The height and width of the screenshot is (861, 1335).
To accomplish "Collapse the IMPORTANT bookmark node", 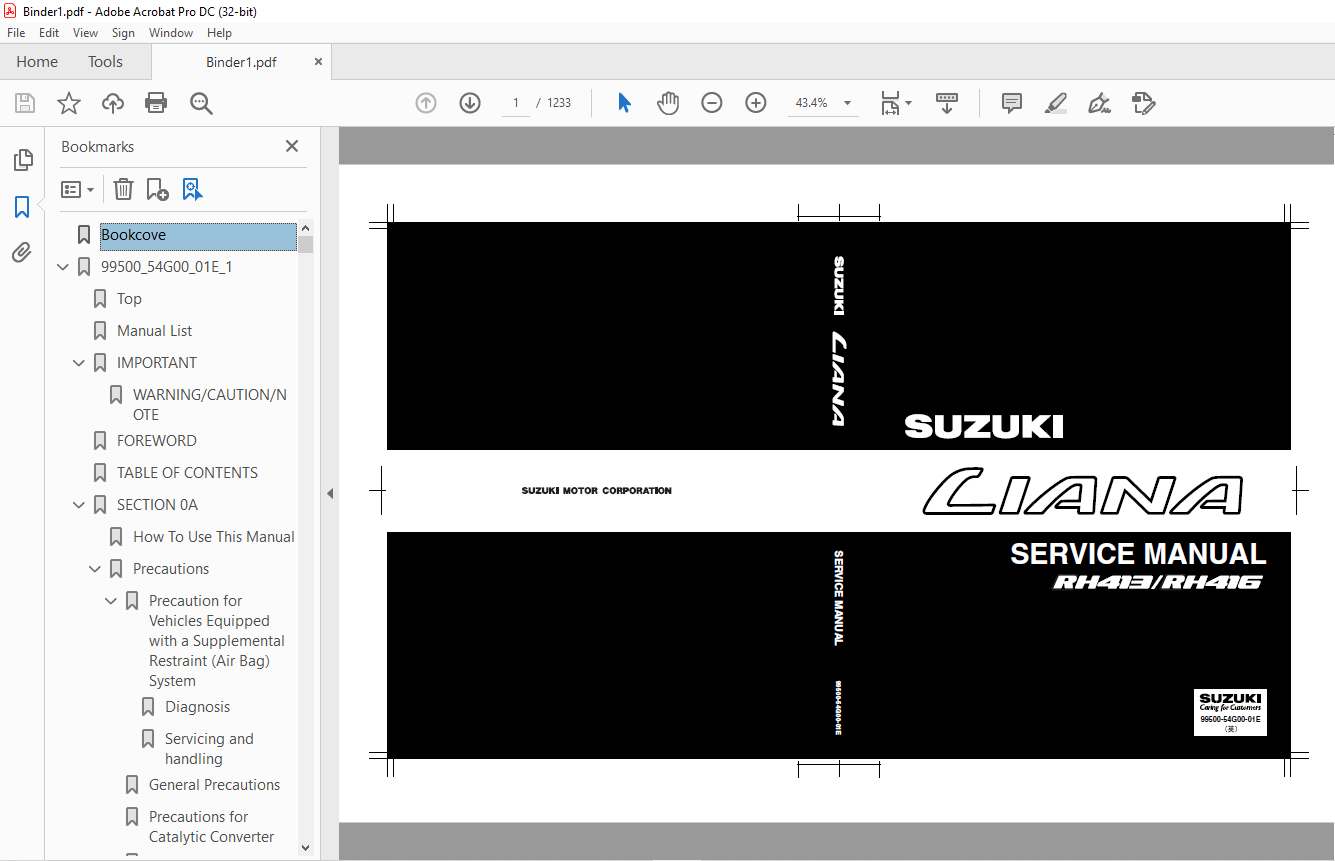I will click(x=79, y=363).
